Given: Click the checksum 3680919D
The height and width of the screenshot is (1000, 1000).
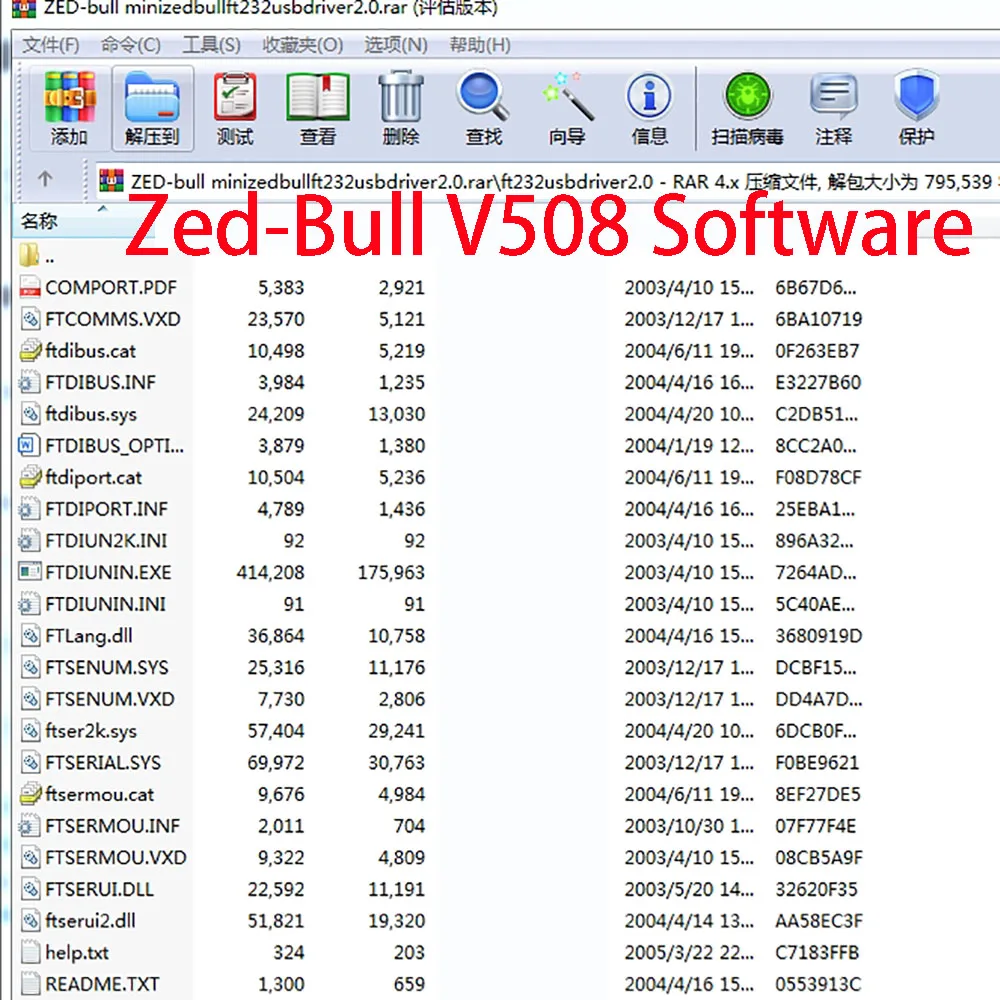Looking at the screenshot, I should pyautogui.click(x=818, y=635).
